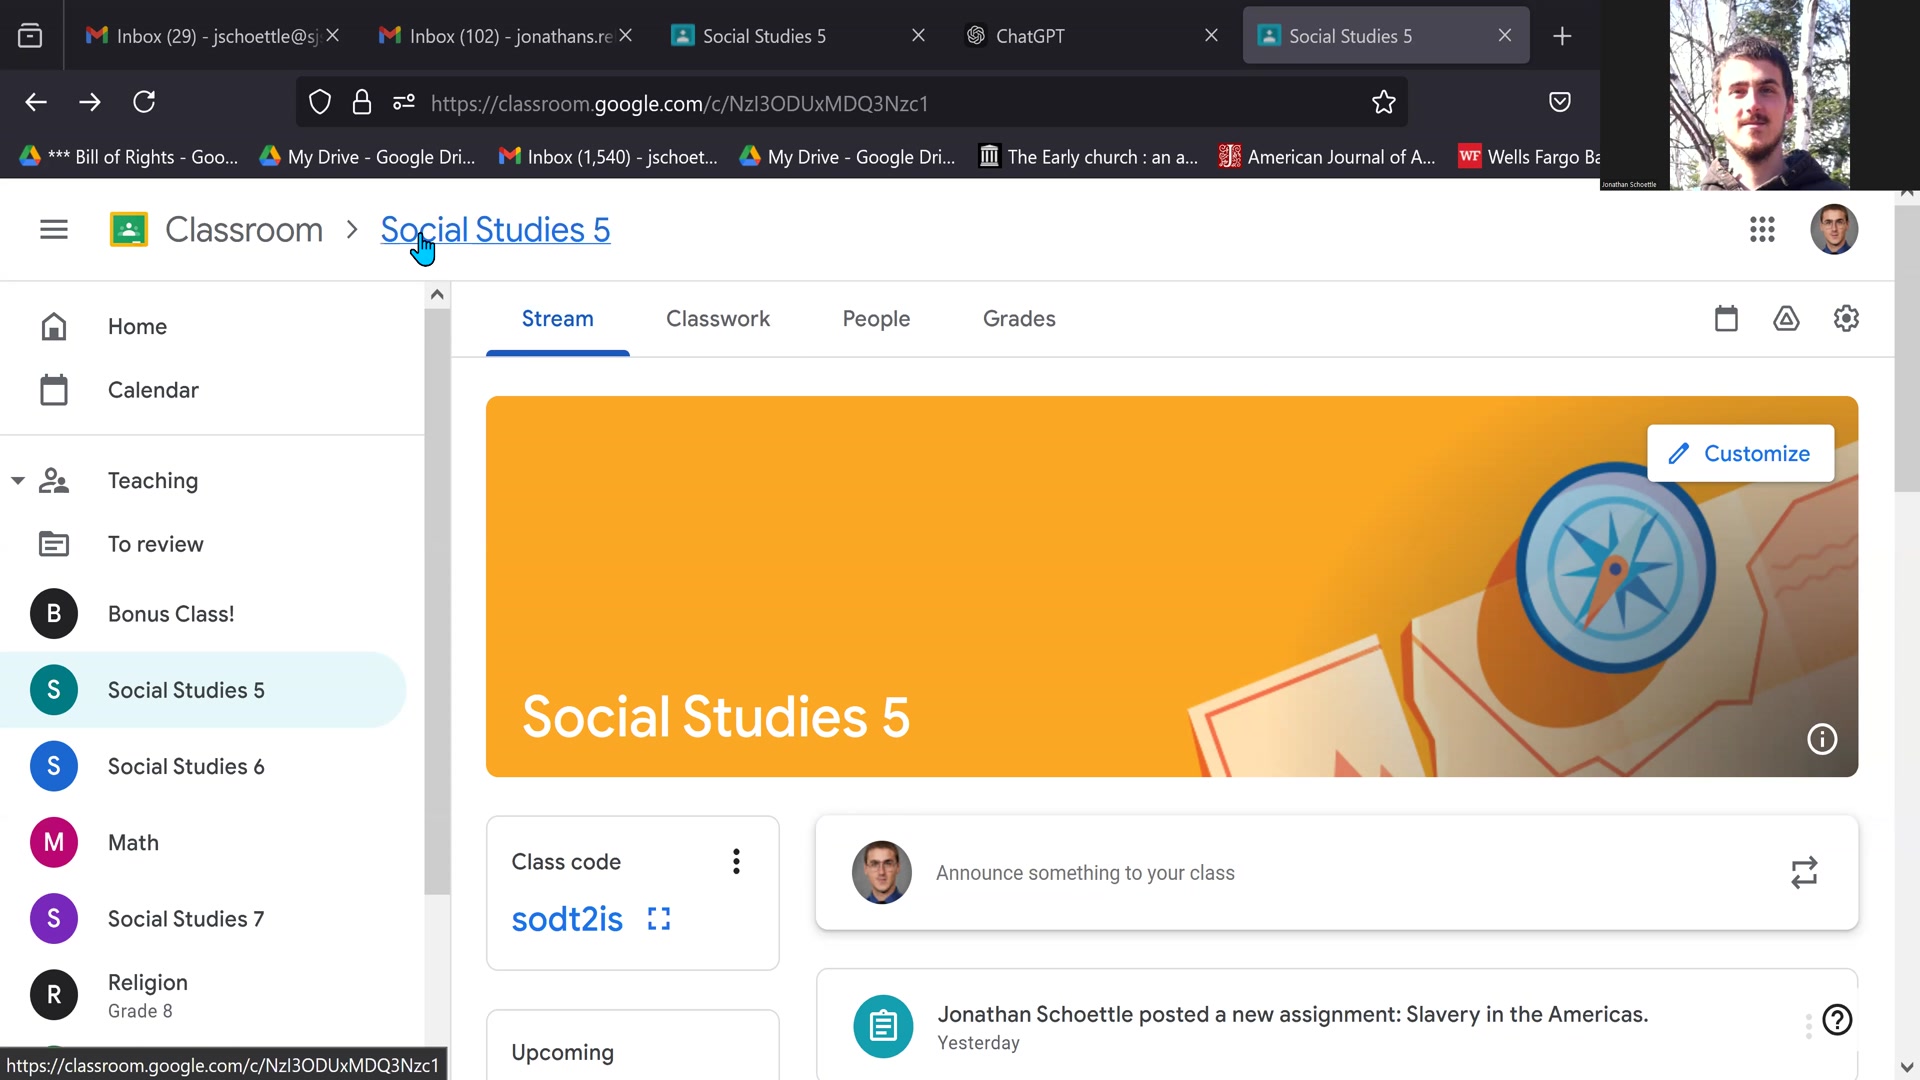This screenshot has width=1920, height=1080.
Task: Go forward with browser forward arrow
Action: coord(90,102)
